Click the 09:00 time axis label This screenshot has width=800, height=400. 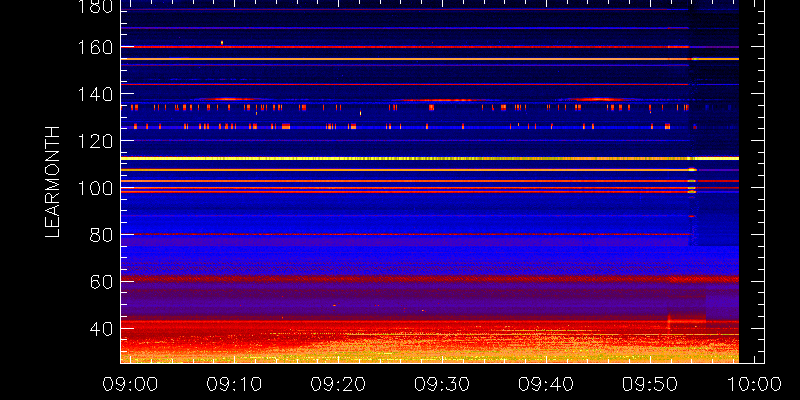pos(131,384)
